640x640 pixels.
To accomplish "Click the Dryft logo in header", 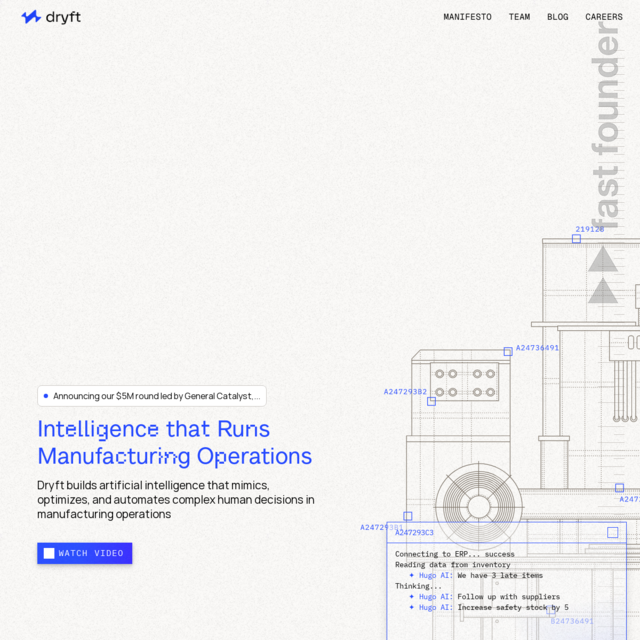I will pyautogui.click(x=51, y=17).
